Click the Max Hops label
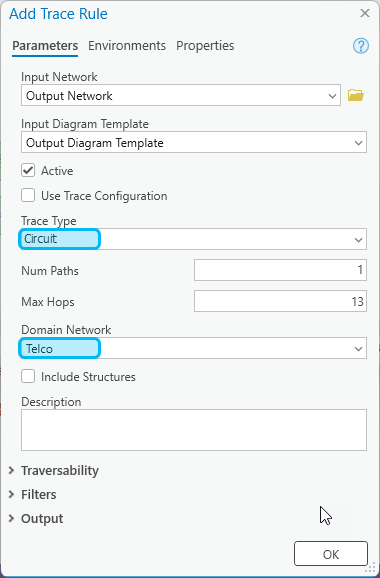Image resolution: width=380 pixels, height=578 pixels. 48,302
